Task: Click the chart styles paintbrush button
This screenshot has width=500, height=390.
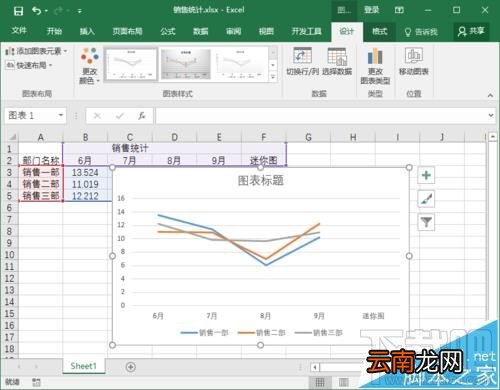Action: tap(426, 199)
